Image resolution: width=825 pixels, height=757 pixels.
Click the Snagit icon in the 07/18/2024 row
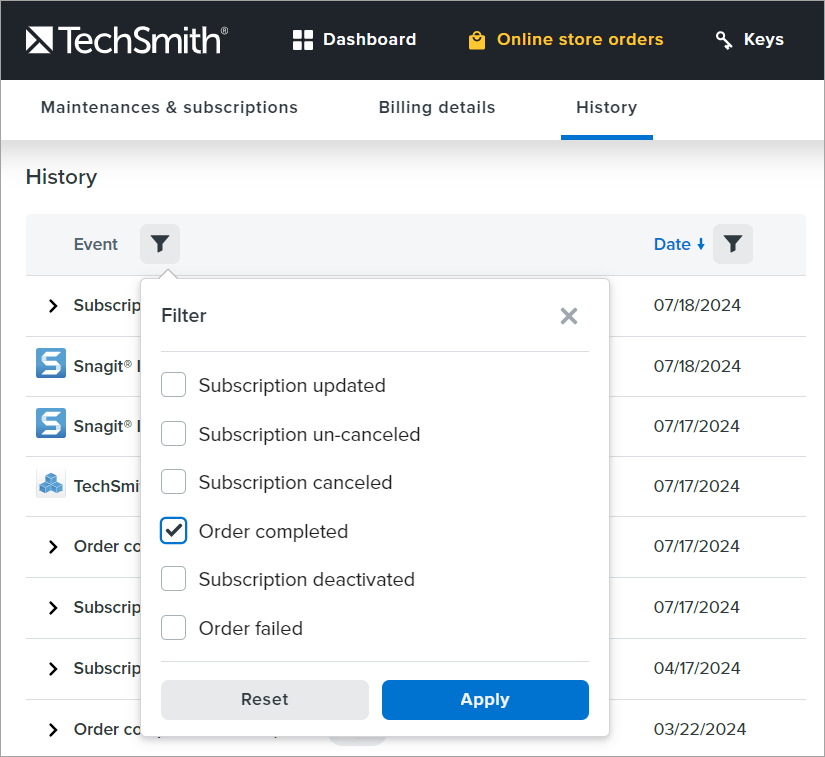51,365
